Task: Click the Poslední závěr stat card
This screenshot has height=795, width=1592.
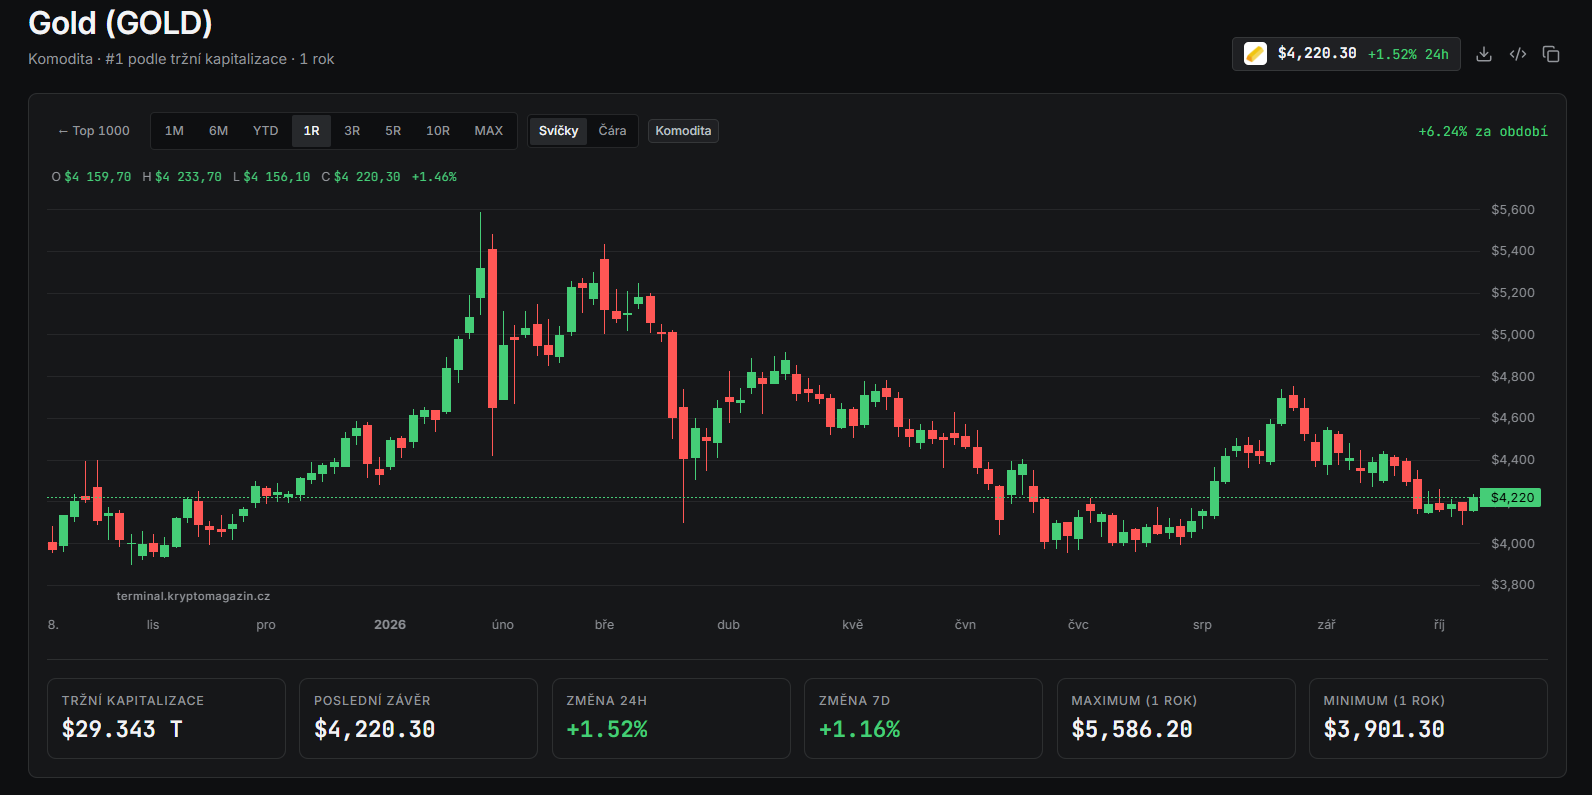Action: tap(418, 718)
